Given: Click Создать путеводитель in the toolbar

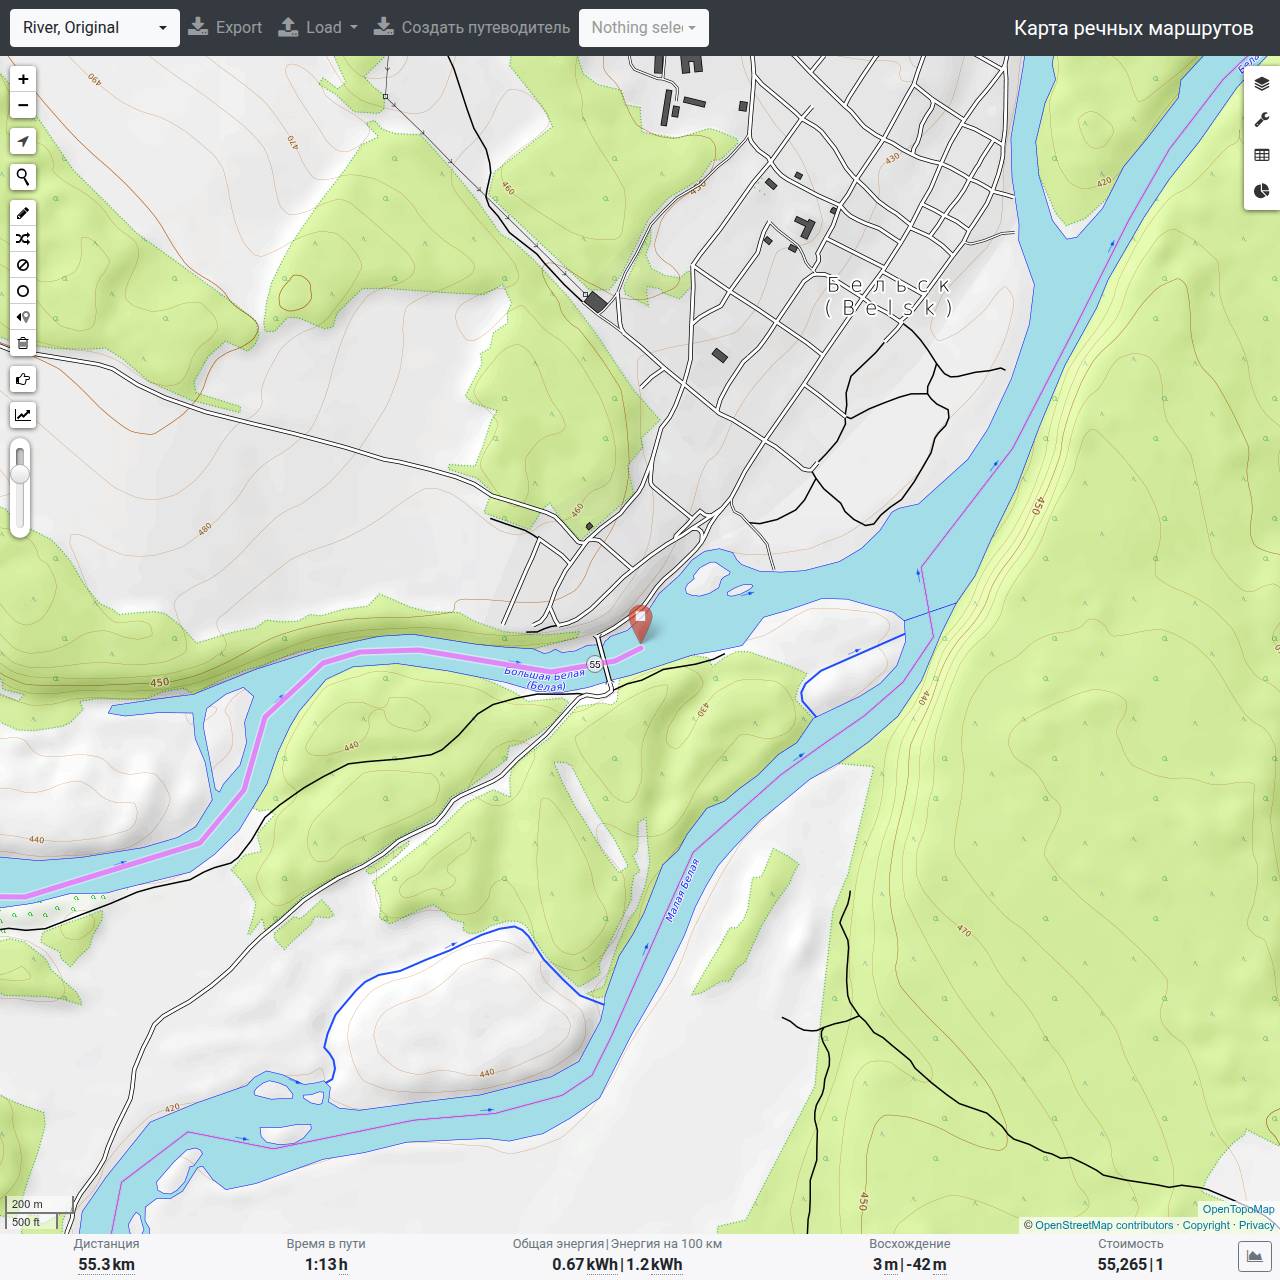Looking at the screenshot, I should 472,28.
